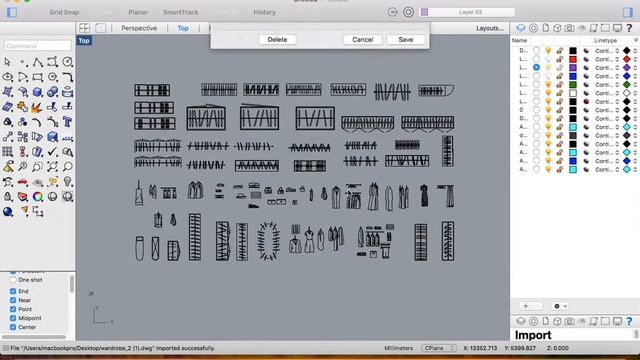
Task: Switch to four-viewport layout icon
Action: click(84, 28)
